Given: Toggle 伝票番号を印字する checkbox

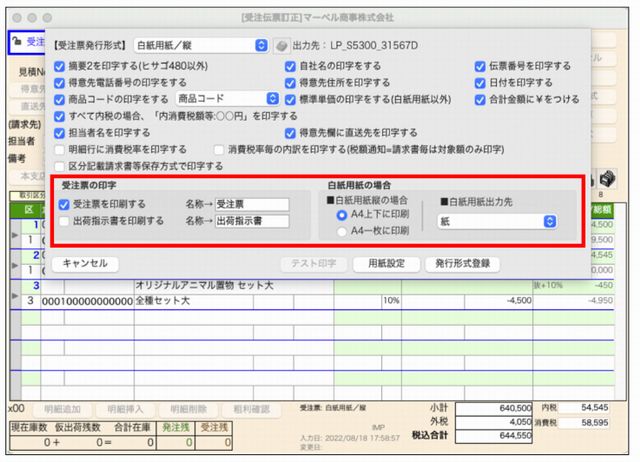Looking at the screenshot, I should click(480, 67).
